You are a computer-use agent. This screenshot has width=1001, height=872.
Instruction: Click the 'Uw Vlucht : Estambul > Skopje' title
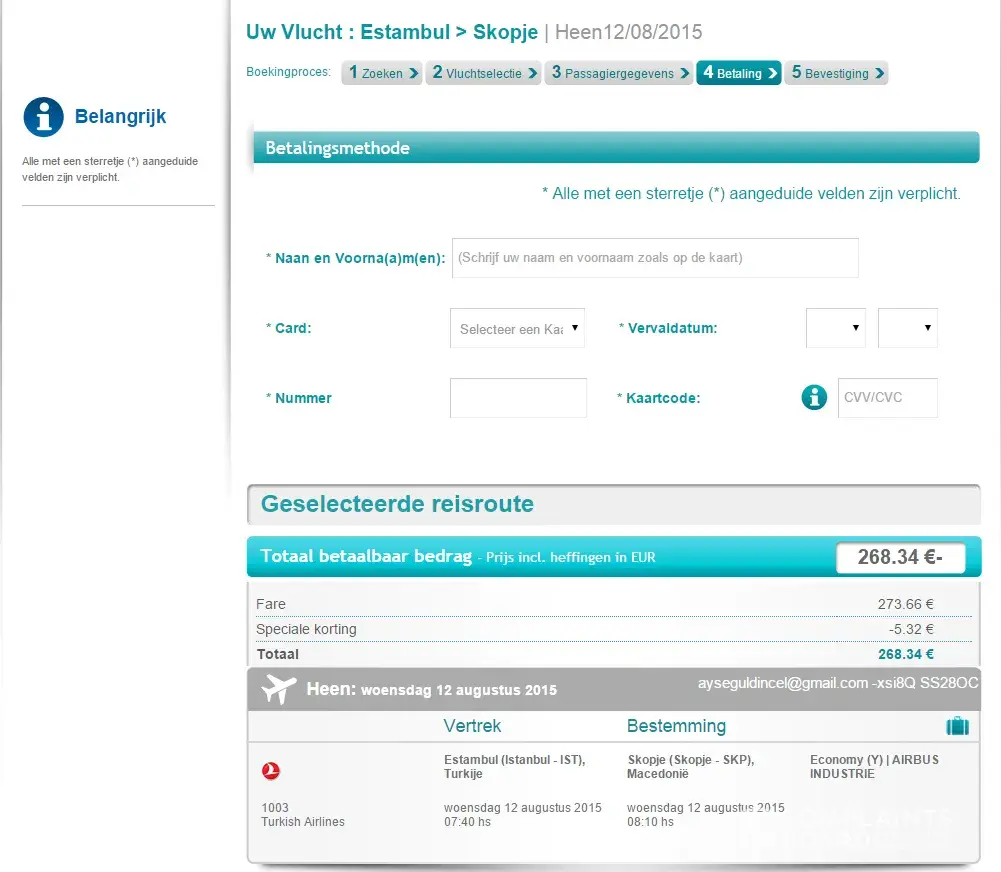coord(392,32)
